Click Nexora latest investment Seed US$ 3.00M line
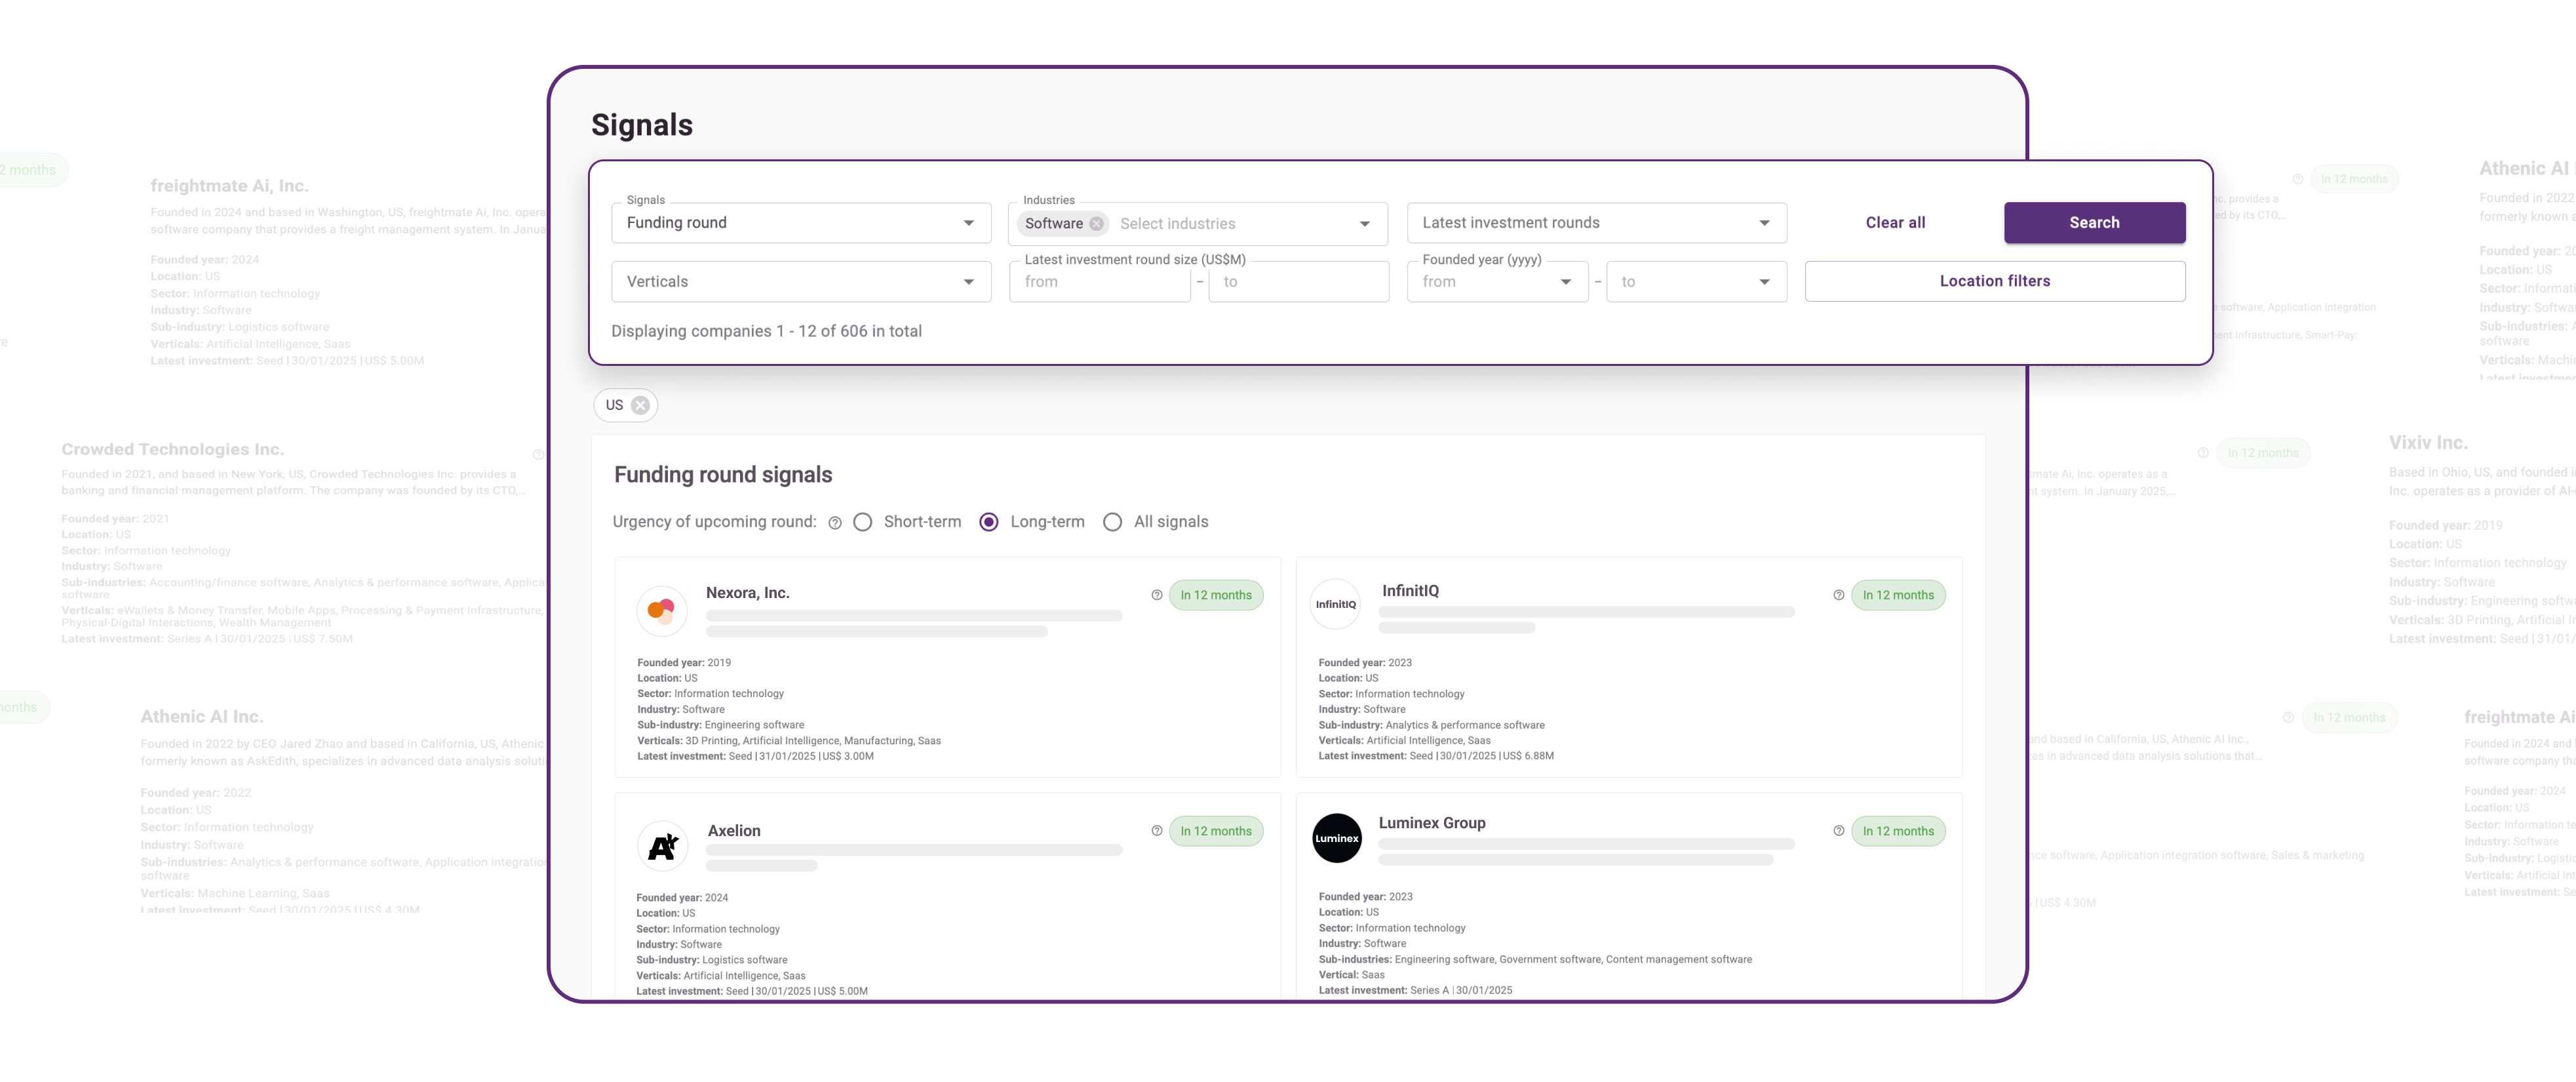This screenshot has height=1082, width=2576. (x=755, y=757)
